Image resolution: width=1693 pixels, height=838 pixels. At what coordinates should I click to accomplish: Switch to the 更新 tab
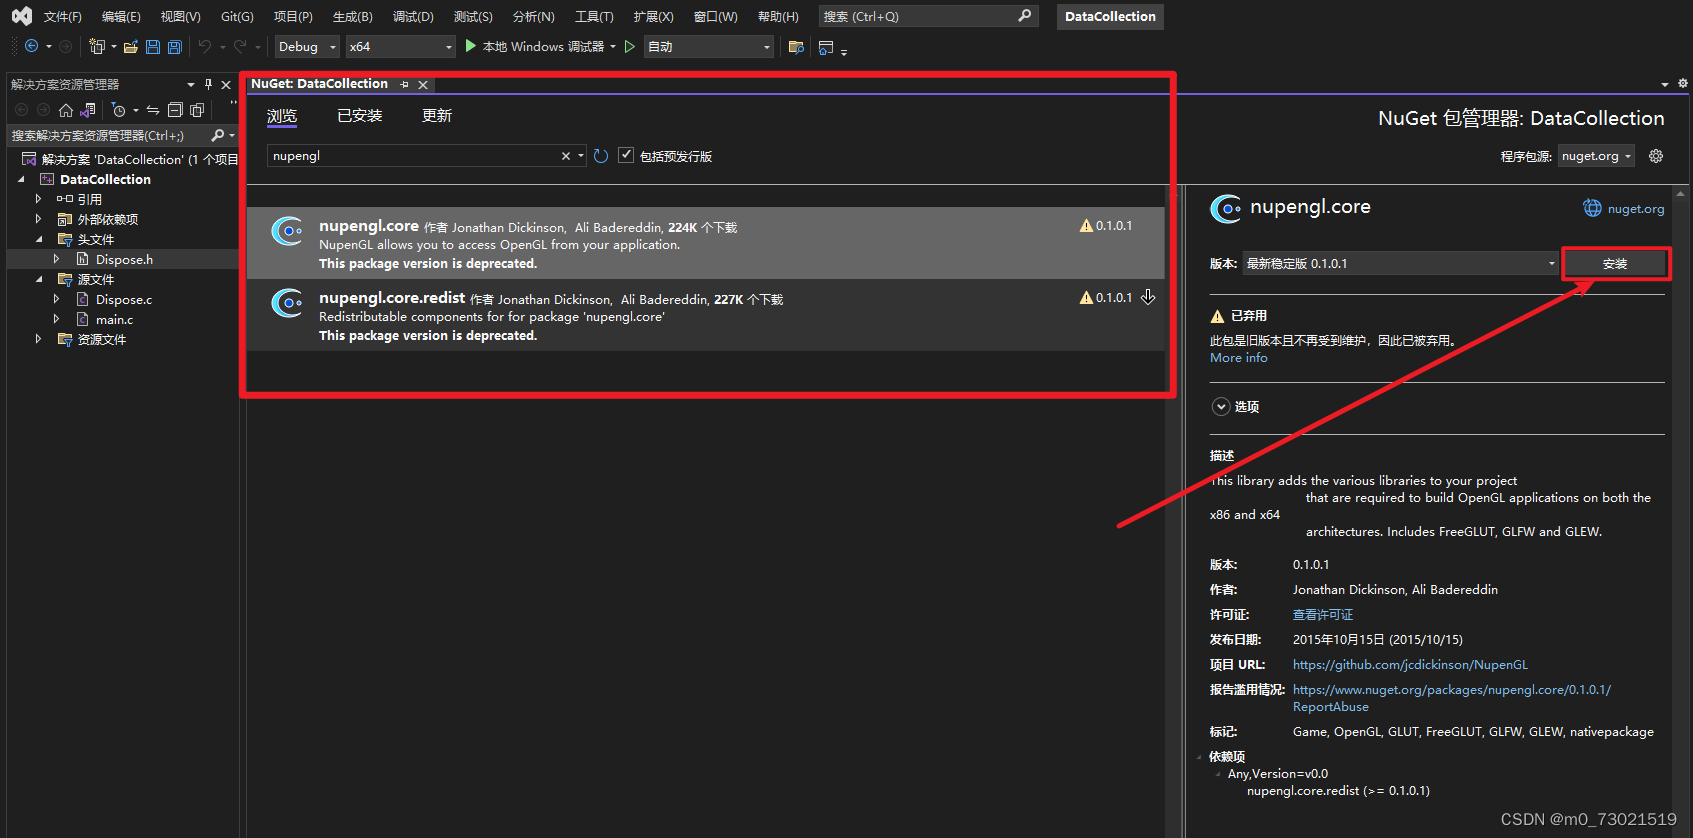pyautogui.click(x=437, y=116)
